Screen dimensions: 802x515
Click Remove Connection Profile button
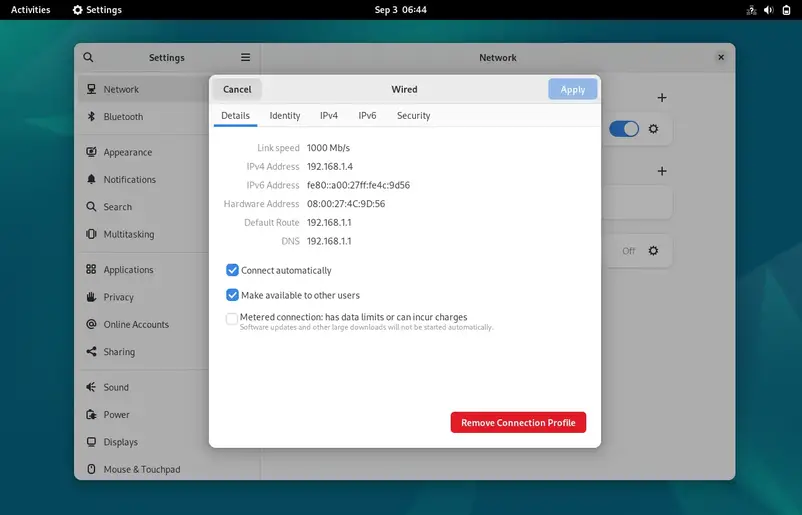click(518, 422)
